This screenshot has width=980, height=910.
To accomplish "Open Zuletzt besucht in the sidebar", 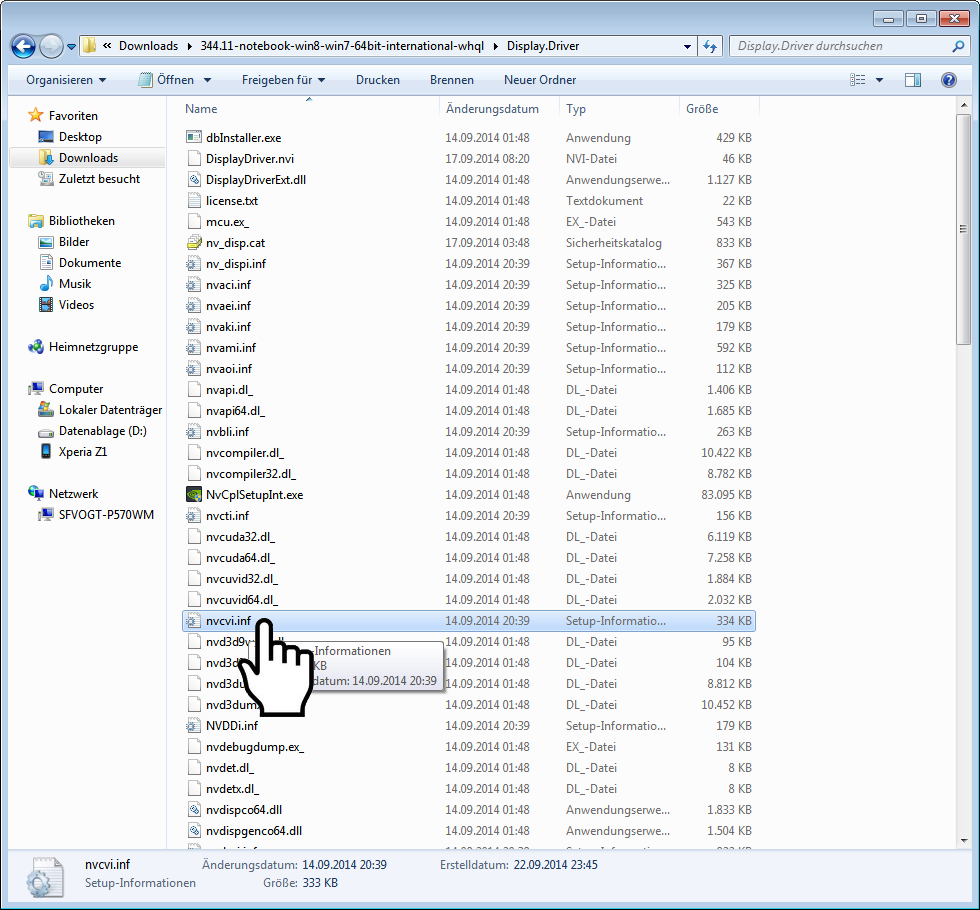I will 99,179.
